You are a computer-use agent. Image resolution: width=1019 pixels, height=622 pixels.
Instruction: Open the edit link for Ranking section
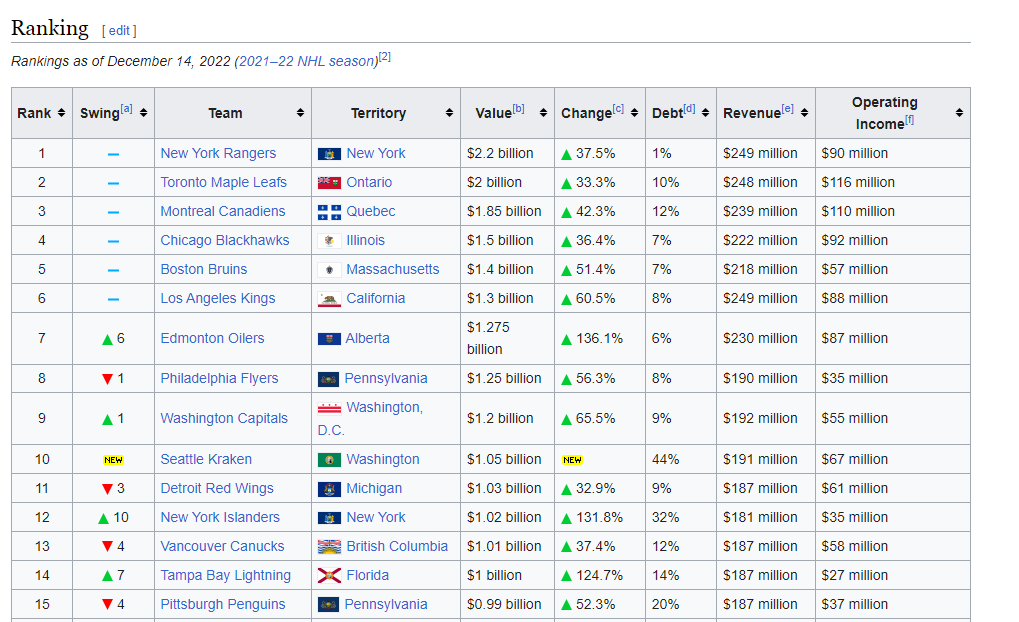tap(119, 31)
